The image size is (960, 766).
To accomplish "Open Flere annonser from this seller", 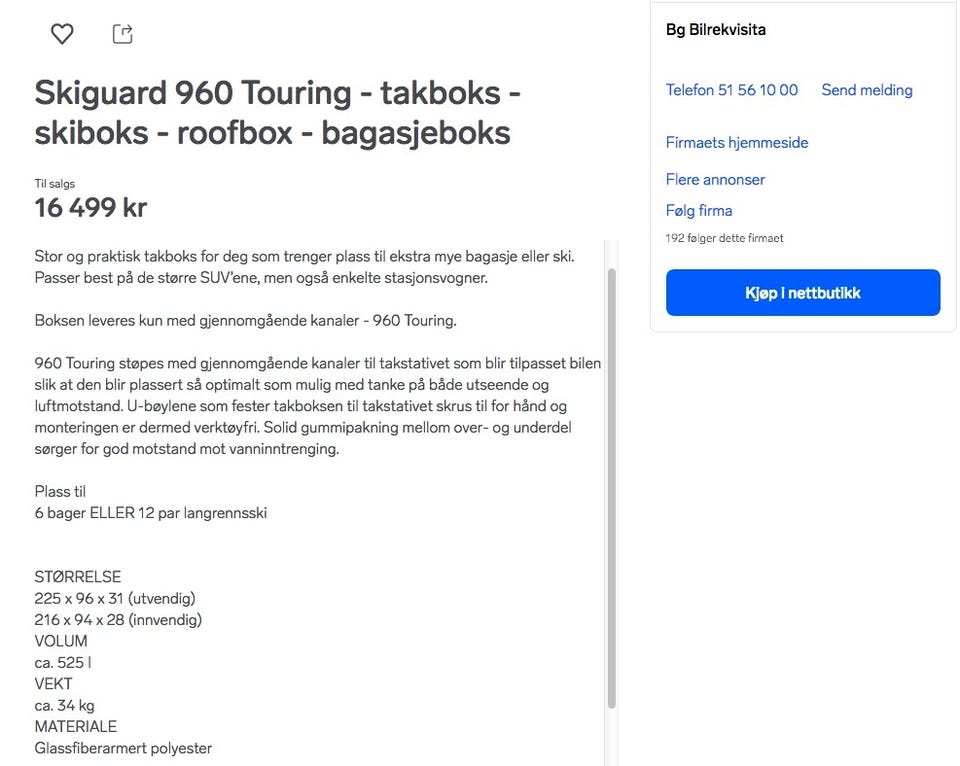I will pyautogui.click(x=715, y=179).
